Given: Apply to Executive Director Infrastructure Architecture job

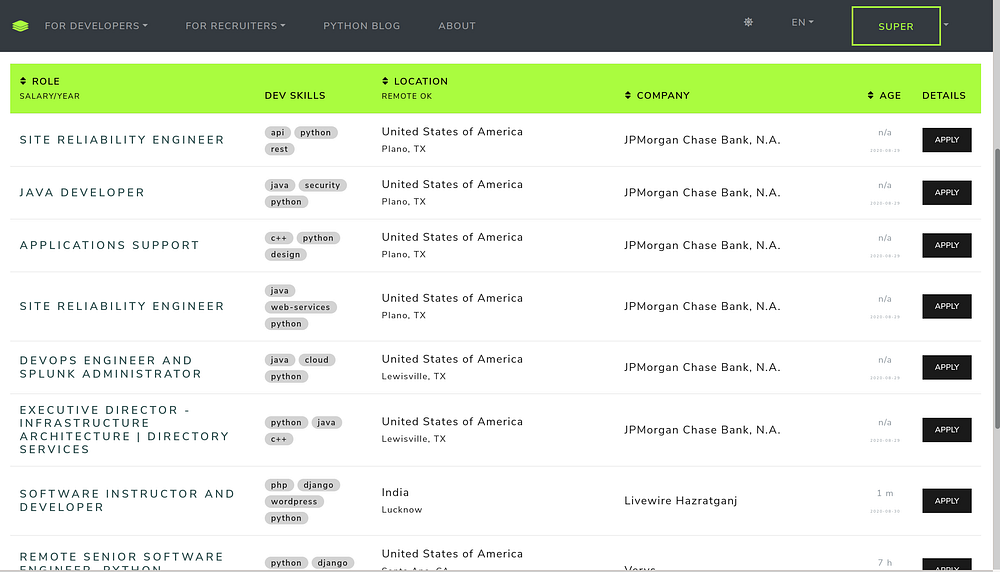Looking at the screenshot, I should click(x=947, y=430).
